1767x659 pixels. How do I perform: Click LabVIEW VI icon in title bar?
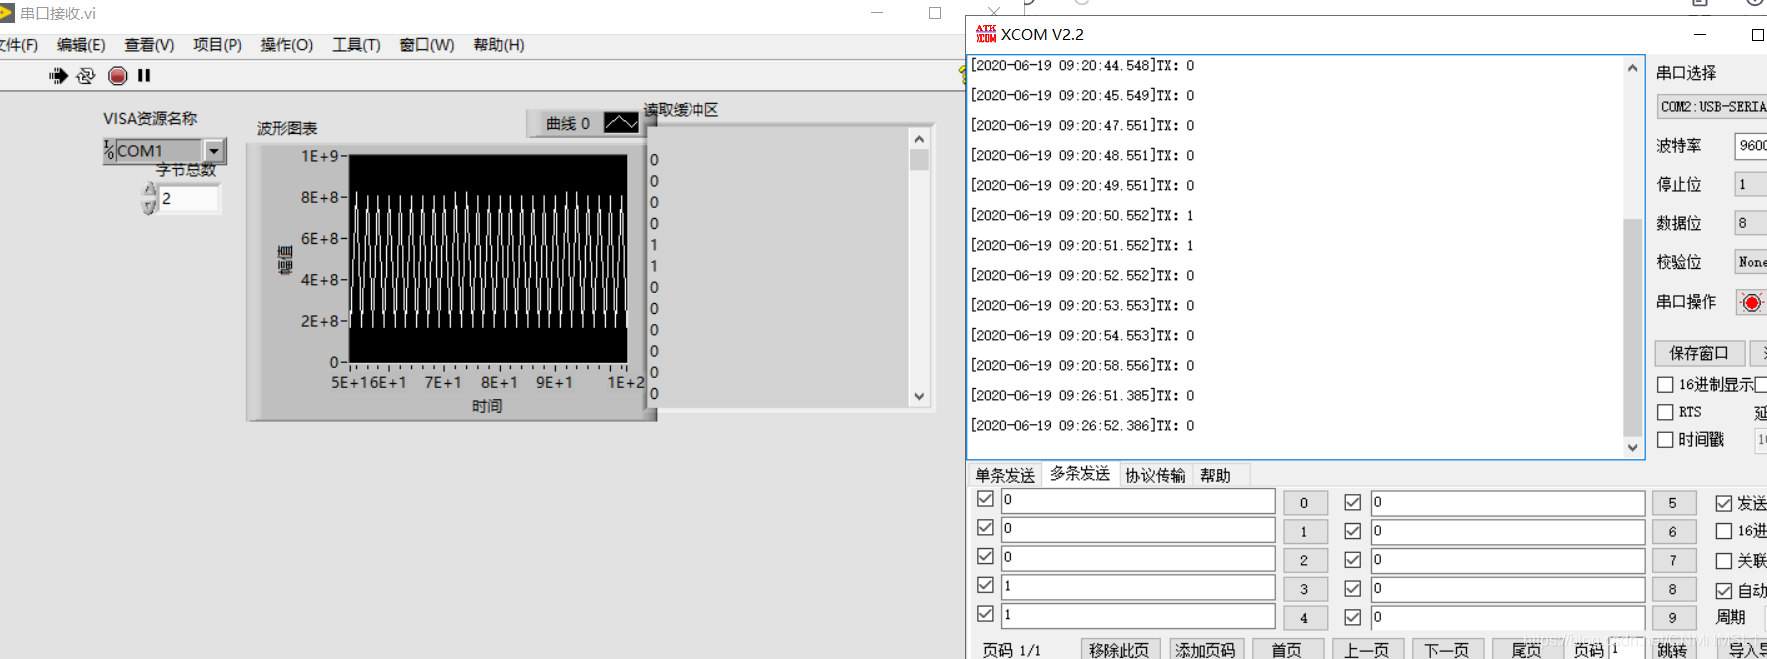pos(6,13)
